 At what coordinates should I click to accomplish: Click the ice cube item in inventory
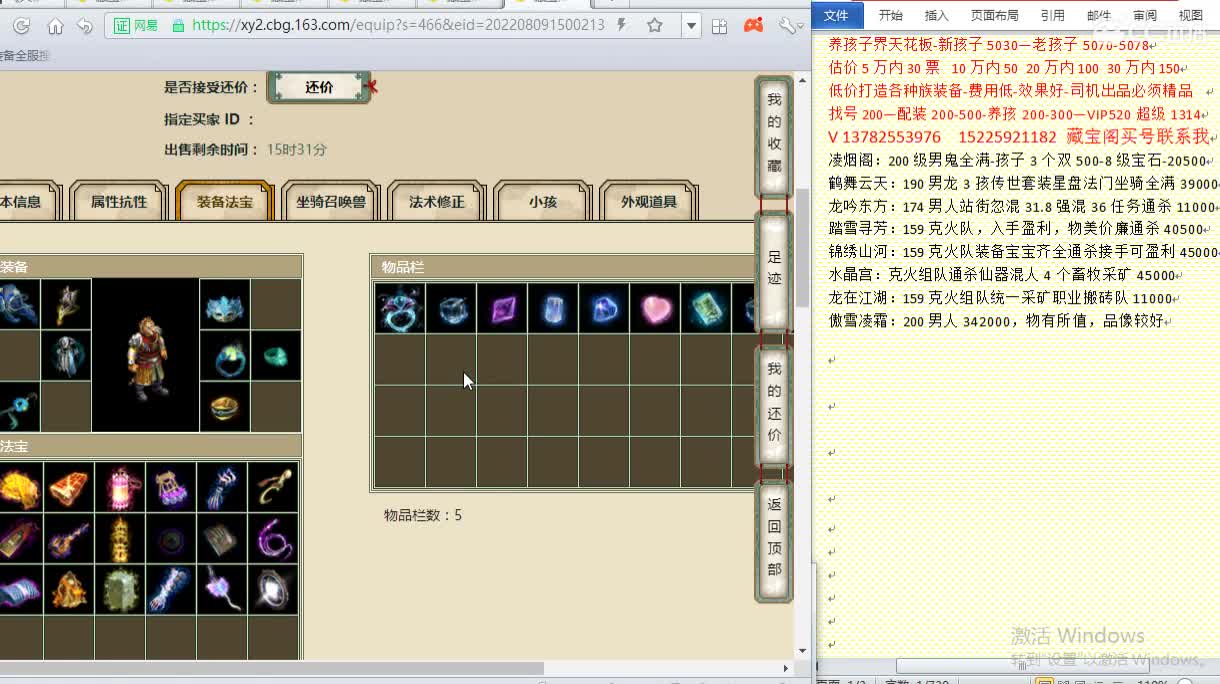[451, 308]
